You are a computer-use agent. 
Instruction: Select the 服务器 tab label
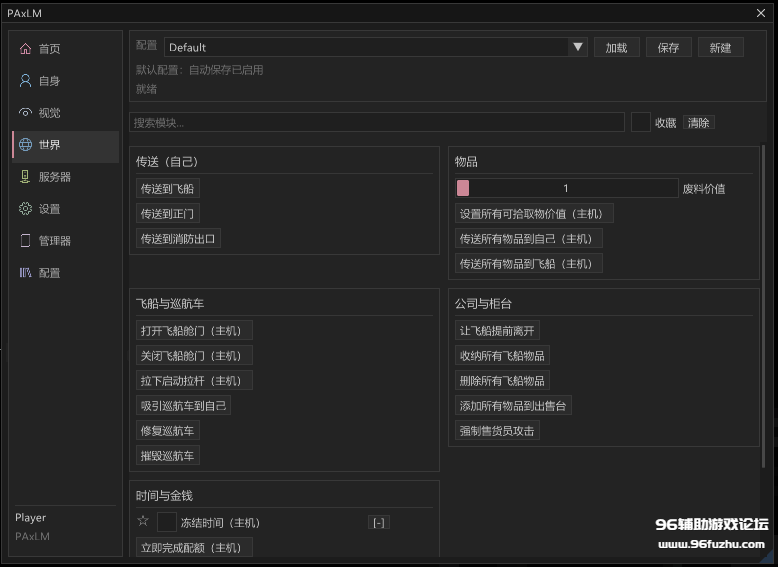pos(55,177)
